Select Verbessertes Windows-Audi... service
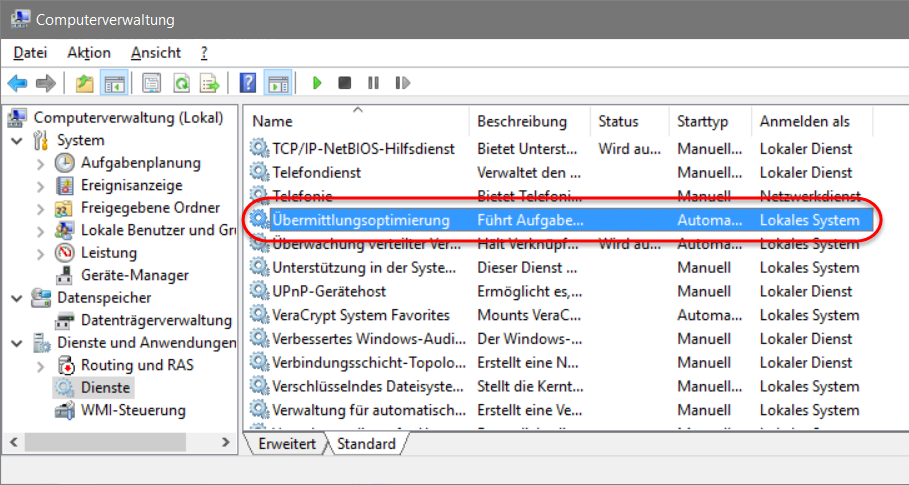 pyautogui.click(x=369, y=338)
